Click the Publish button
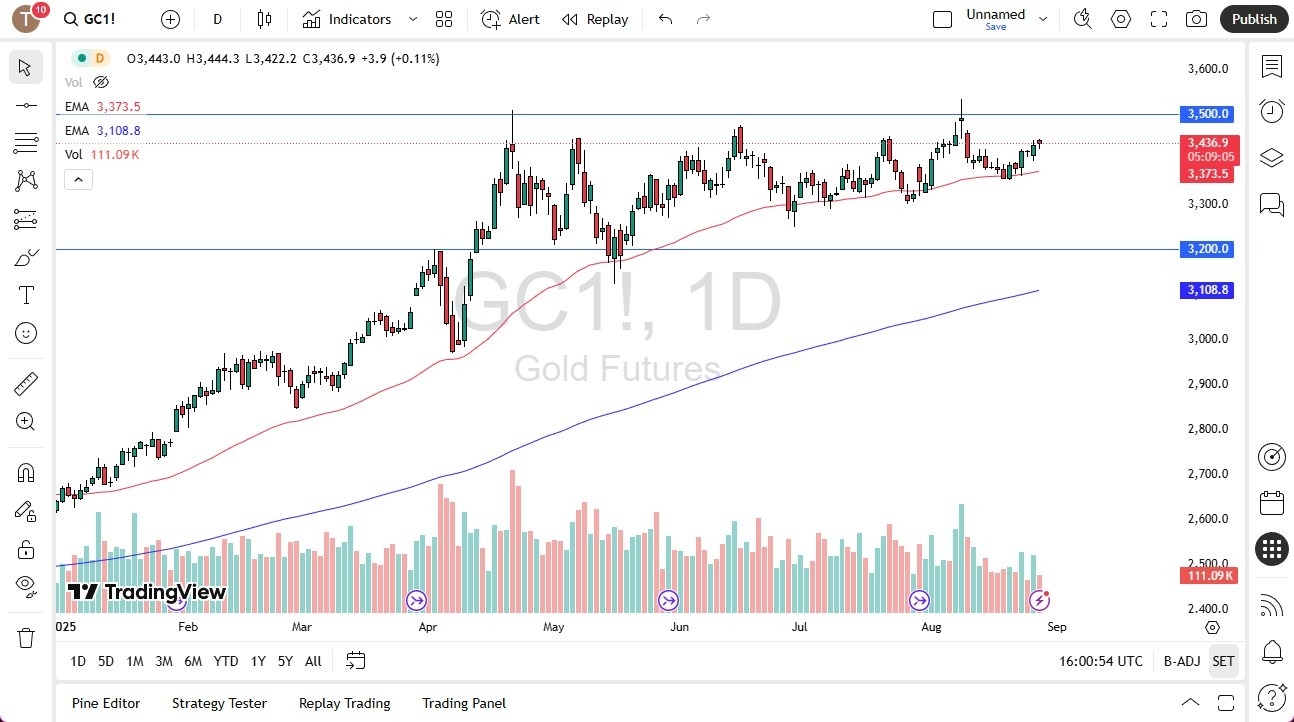This screenshot has width=1294, height=722. 1253,18
